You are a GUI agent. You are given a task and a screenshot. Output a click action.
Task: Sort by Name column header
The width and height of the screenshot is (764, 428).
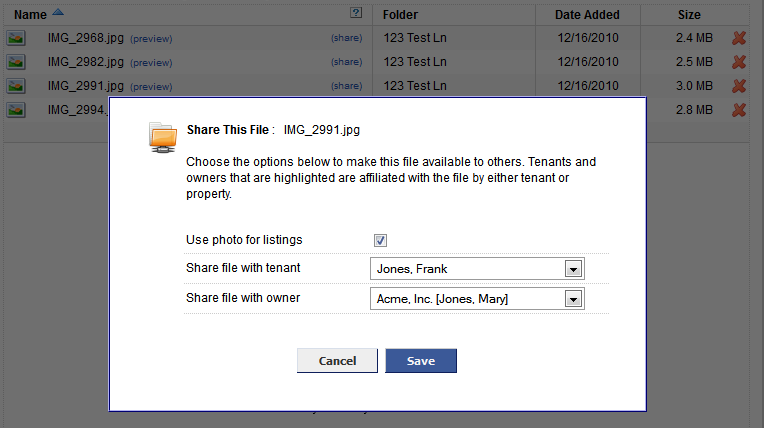(x=31, y=15)
